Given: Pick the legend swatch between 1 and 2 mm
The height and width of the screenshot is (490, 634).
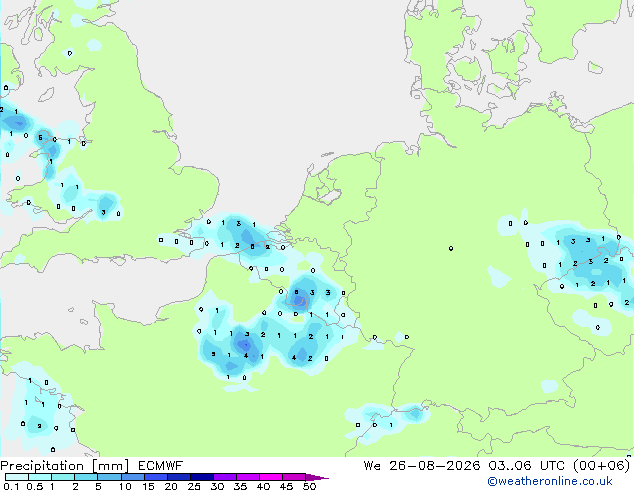Looking at the screenshot, I should (63, 477).
